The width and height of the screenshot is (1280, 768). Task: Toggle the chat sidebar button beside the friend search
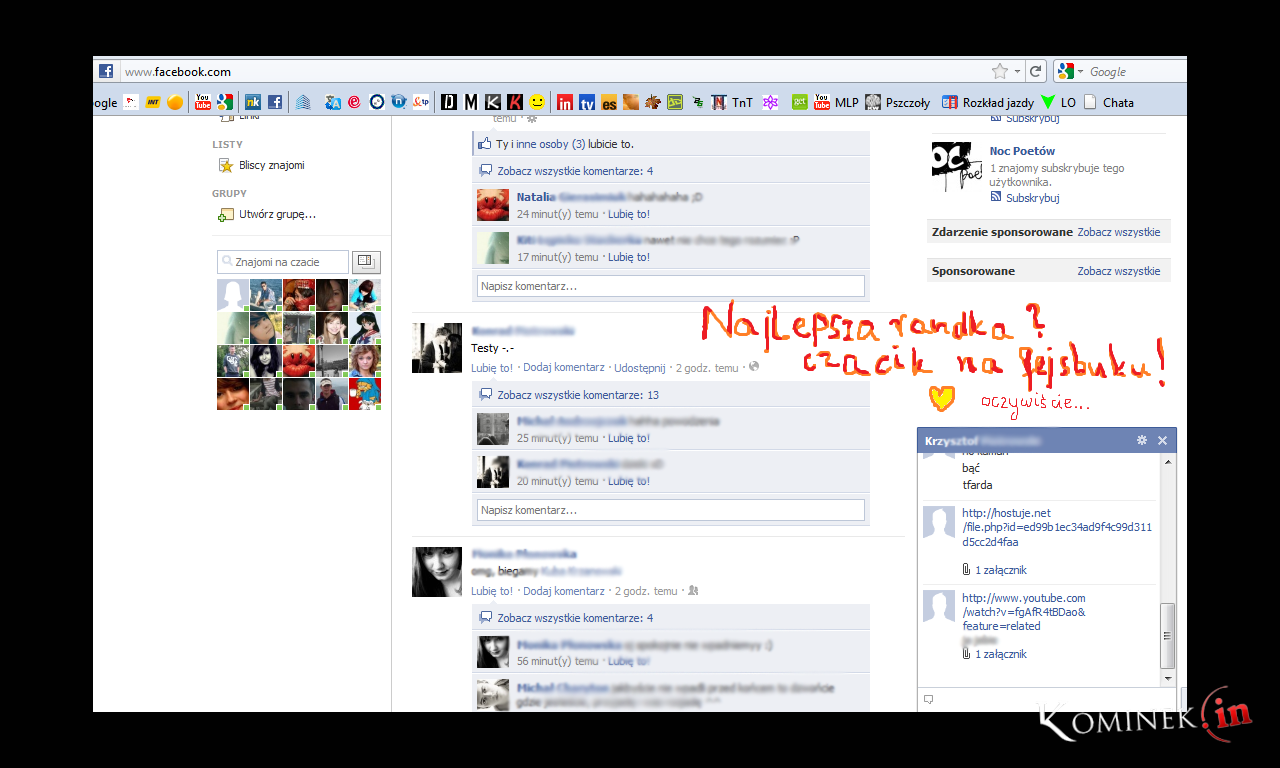click(366, 262)
